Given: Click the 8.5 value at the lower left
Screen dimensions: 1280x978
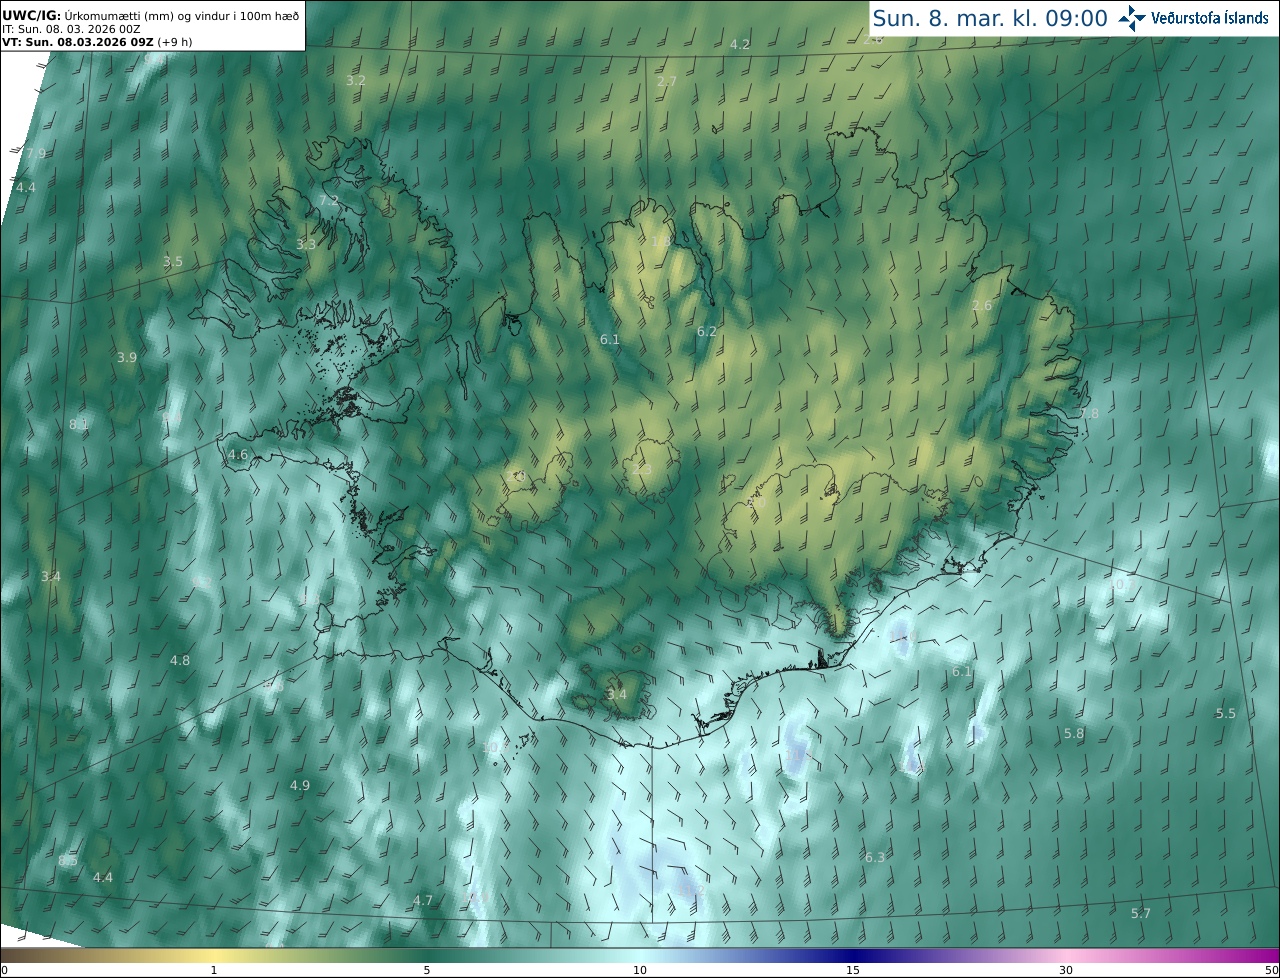Looking at the screenshot, I should tap(68, 861).
